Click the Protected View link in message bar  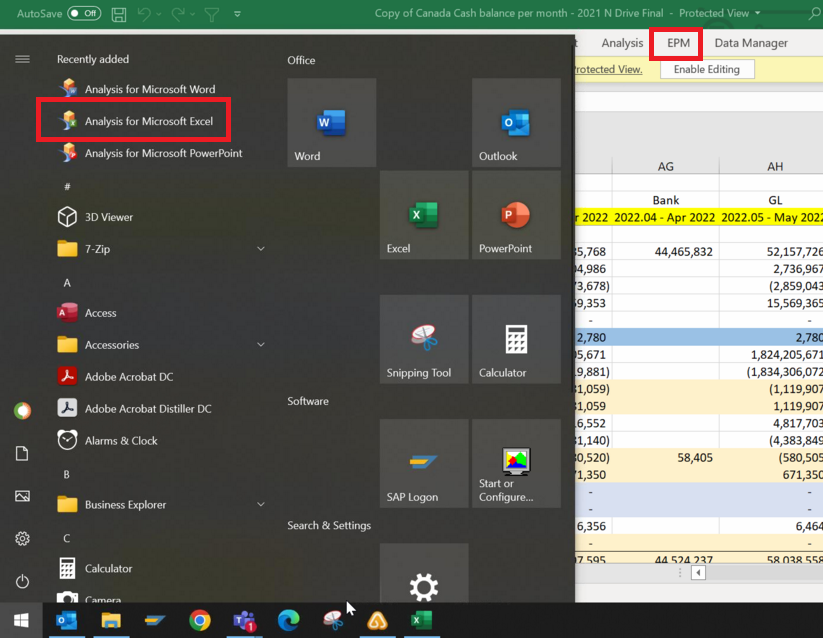607,69
